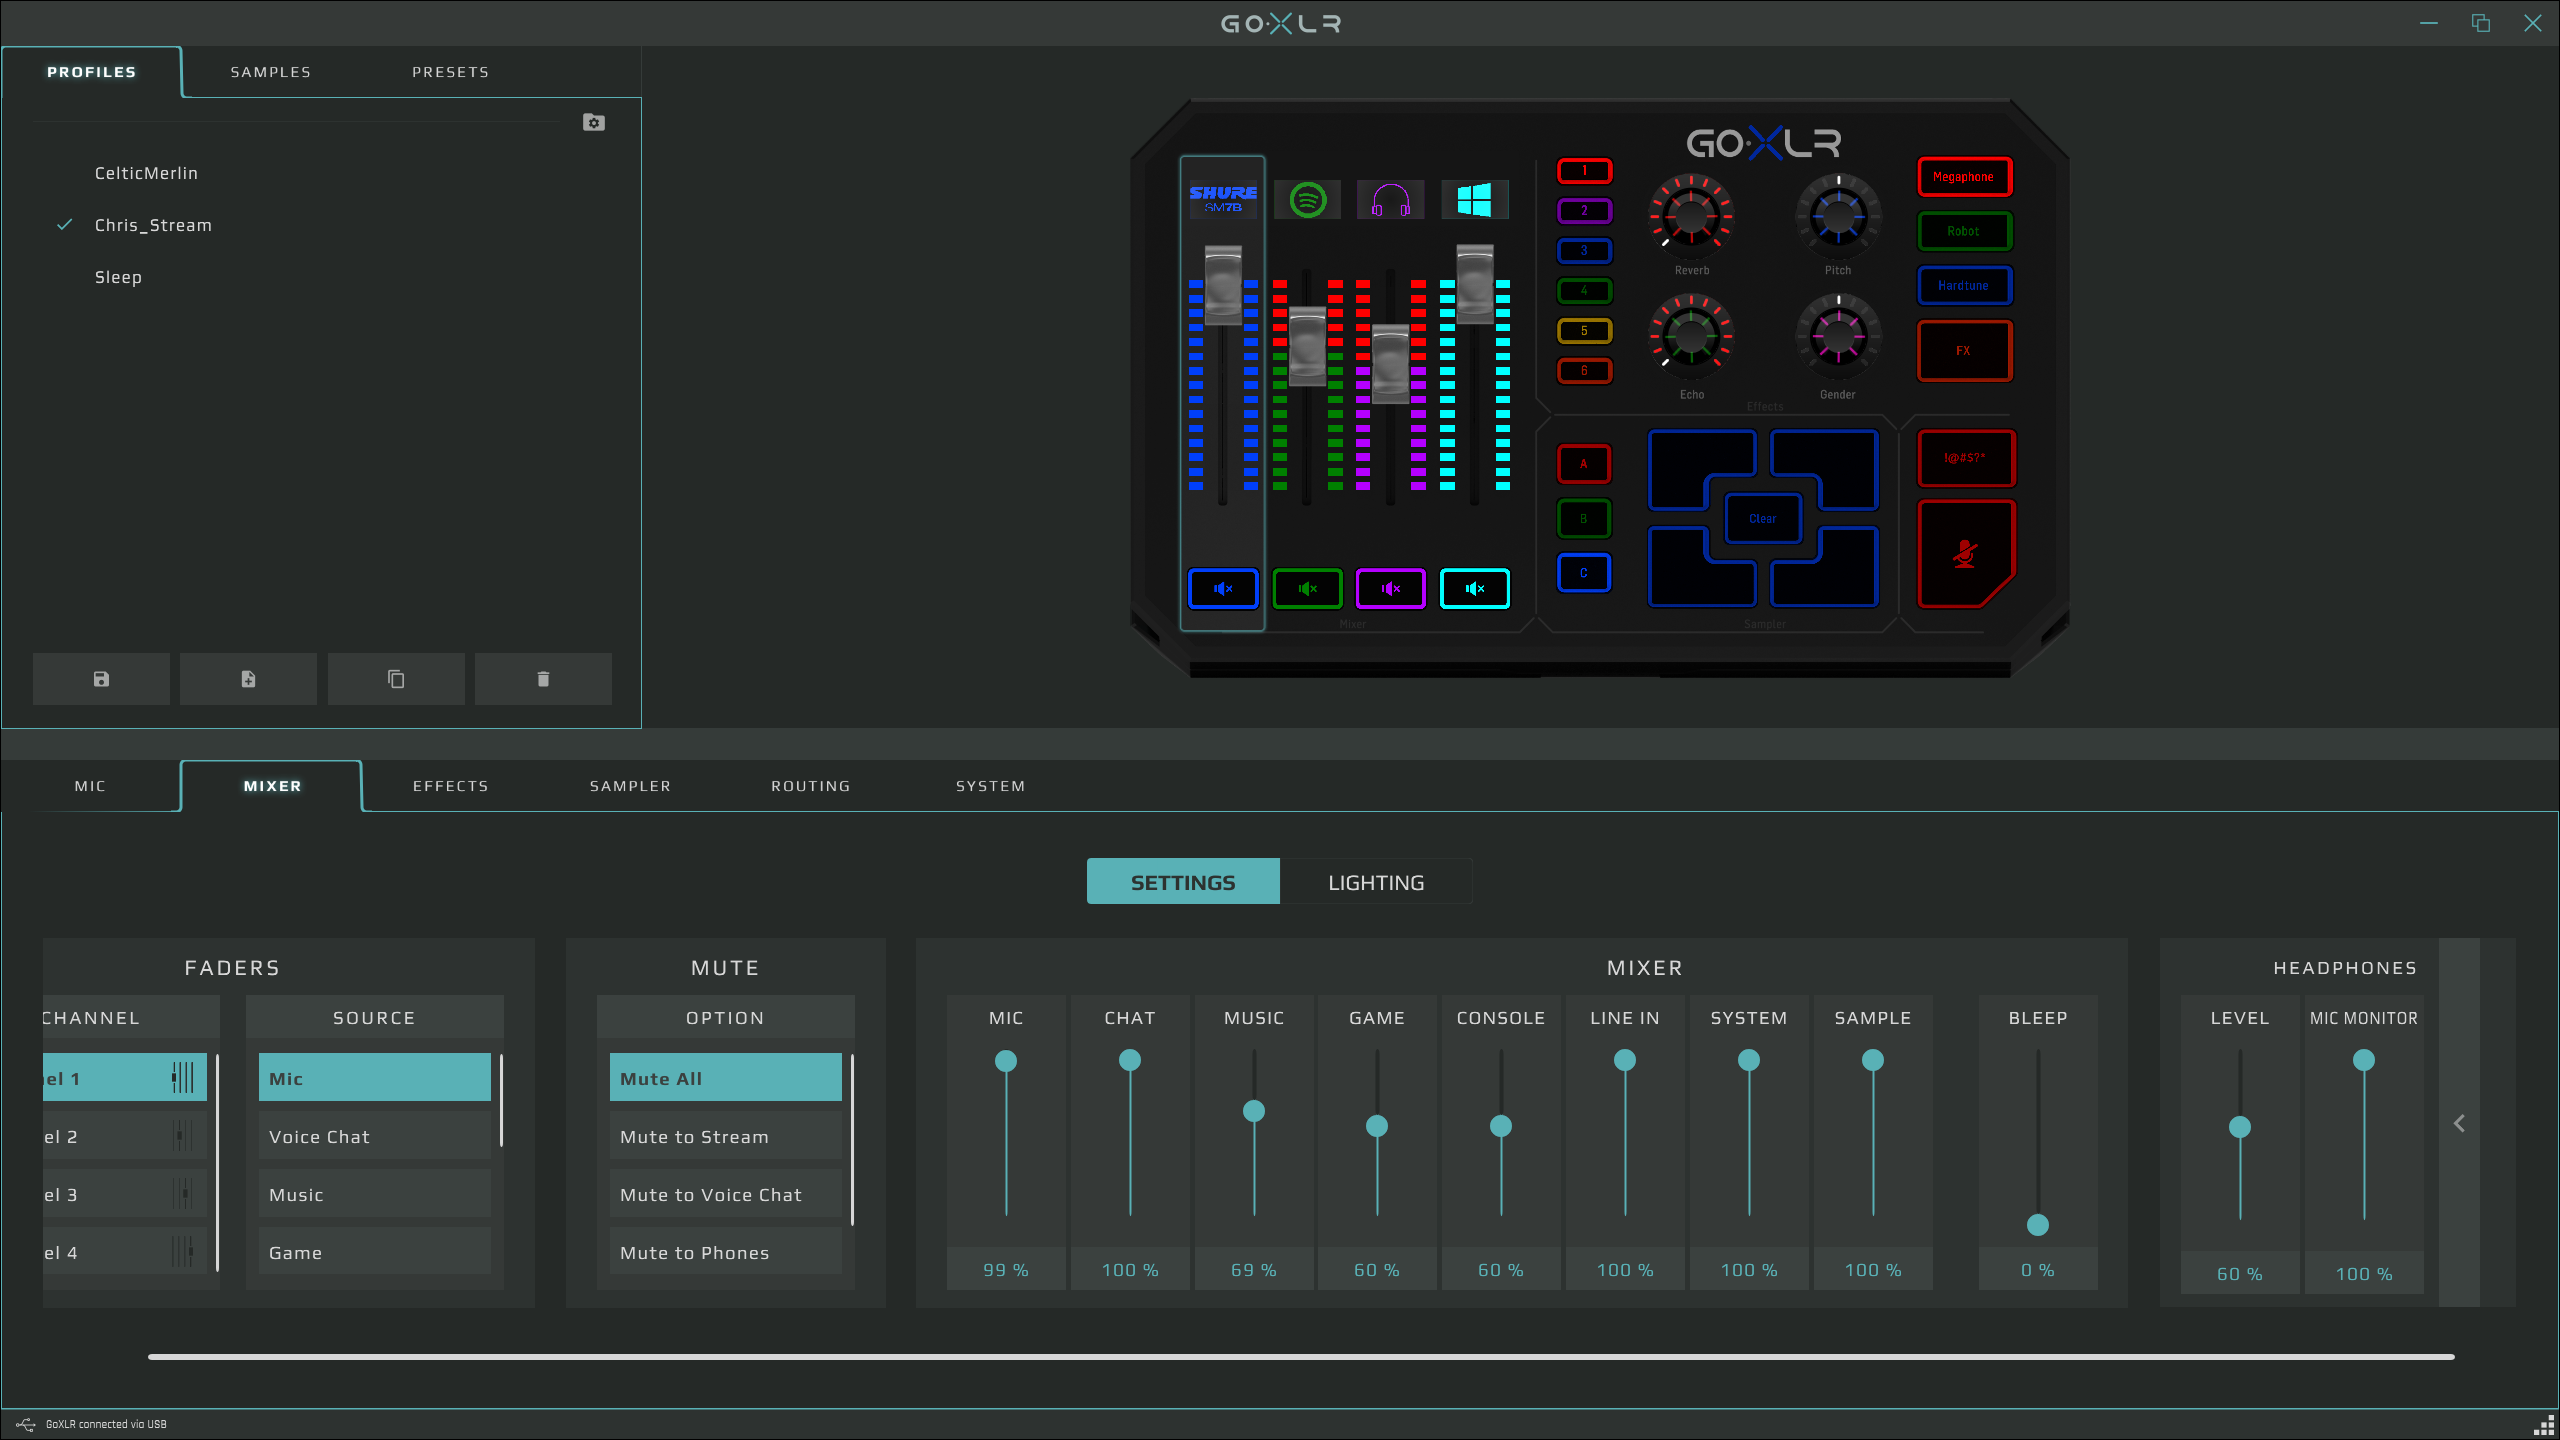Open the Effects tab

pyautogui.click(x=451, y=786)
